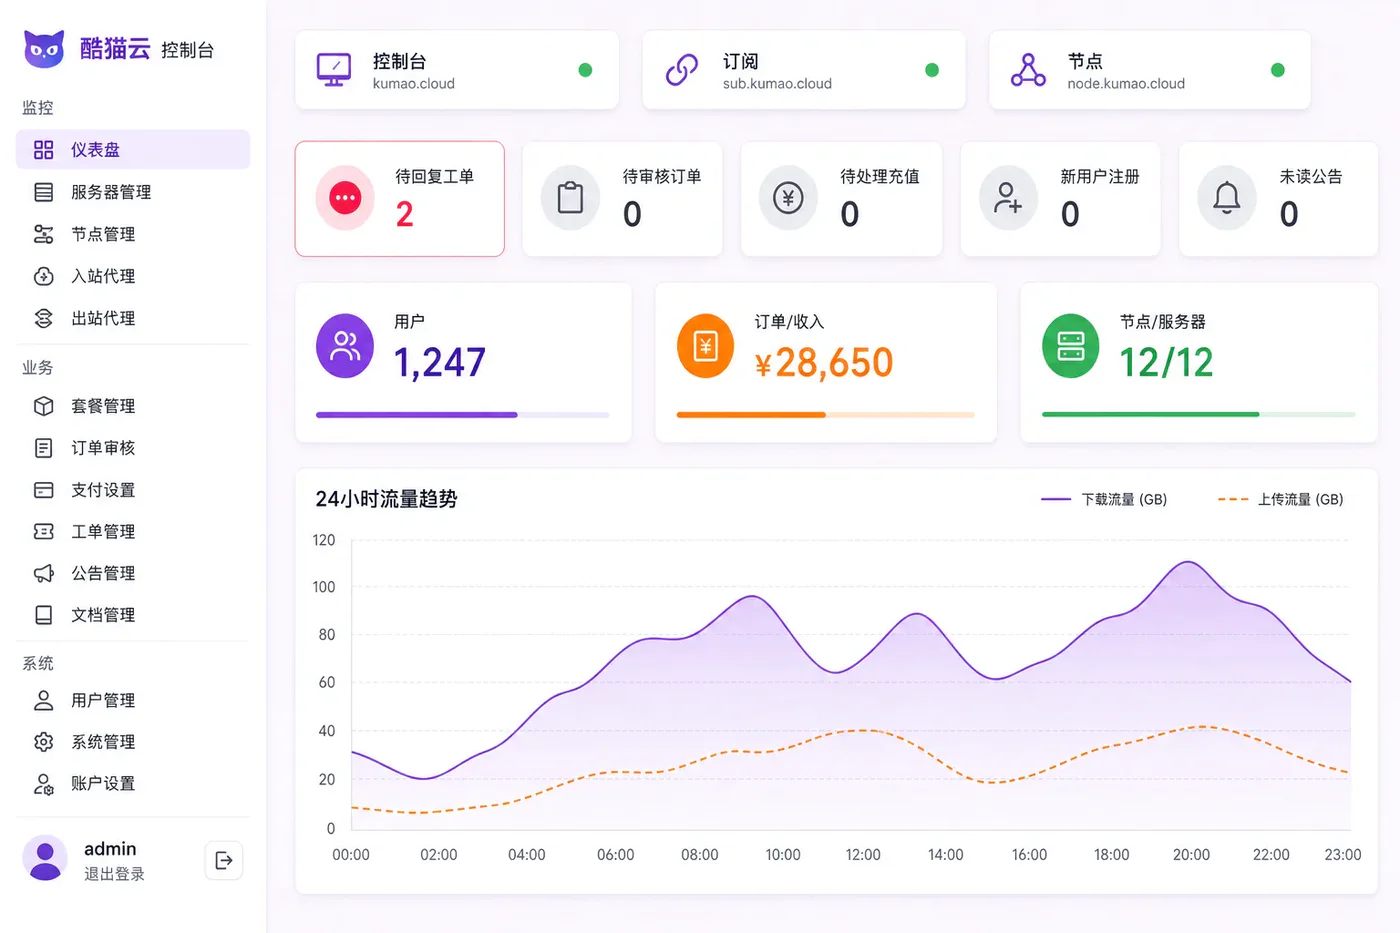Click the 支付设置 card icon
The image size is (1400, 933).
(44, 490)
